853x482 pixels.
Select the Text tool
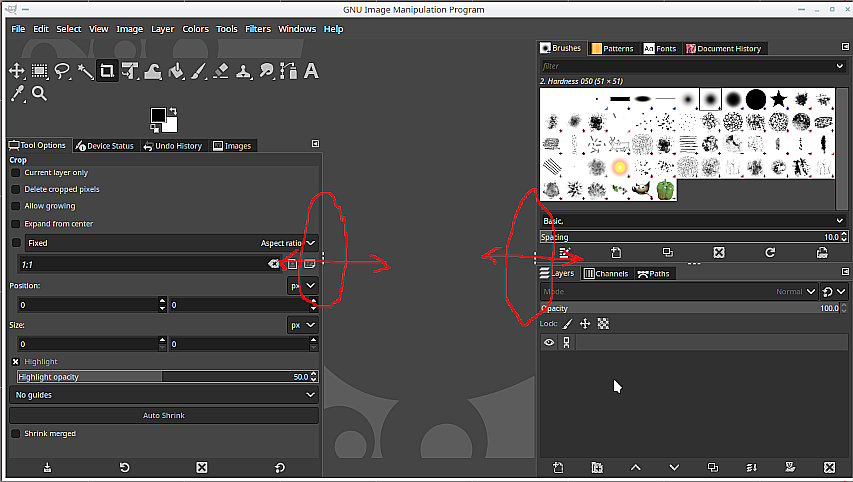tap(311, 71)
